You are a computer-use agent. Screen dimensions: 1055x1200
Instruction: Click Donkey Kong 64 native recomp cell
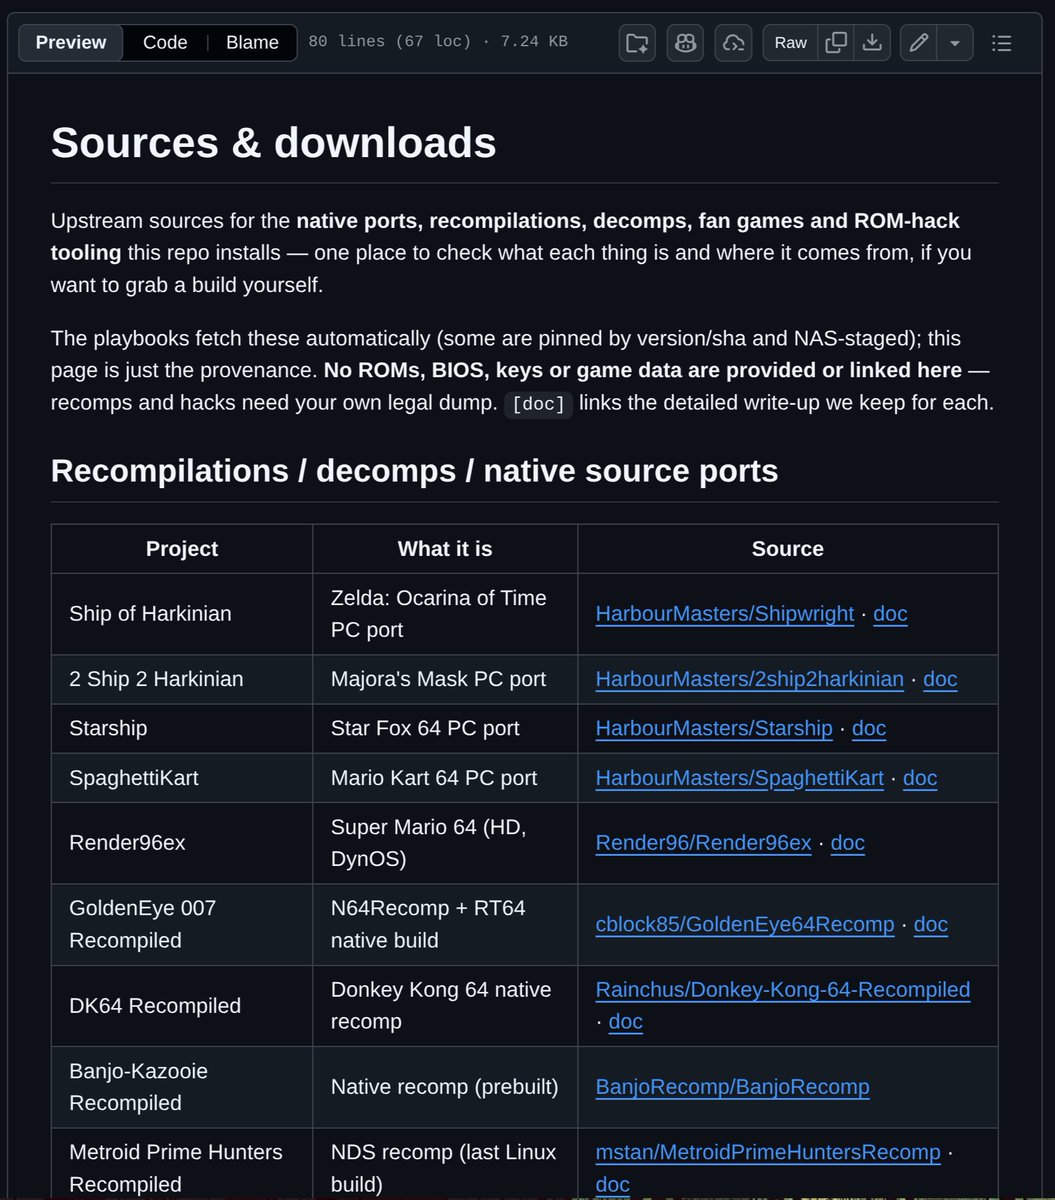click(x=445, y=1006)
